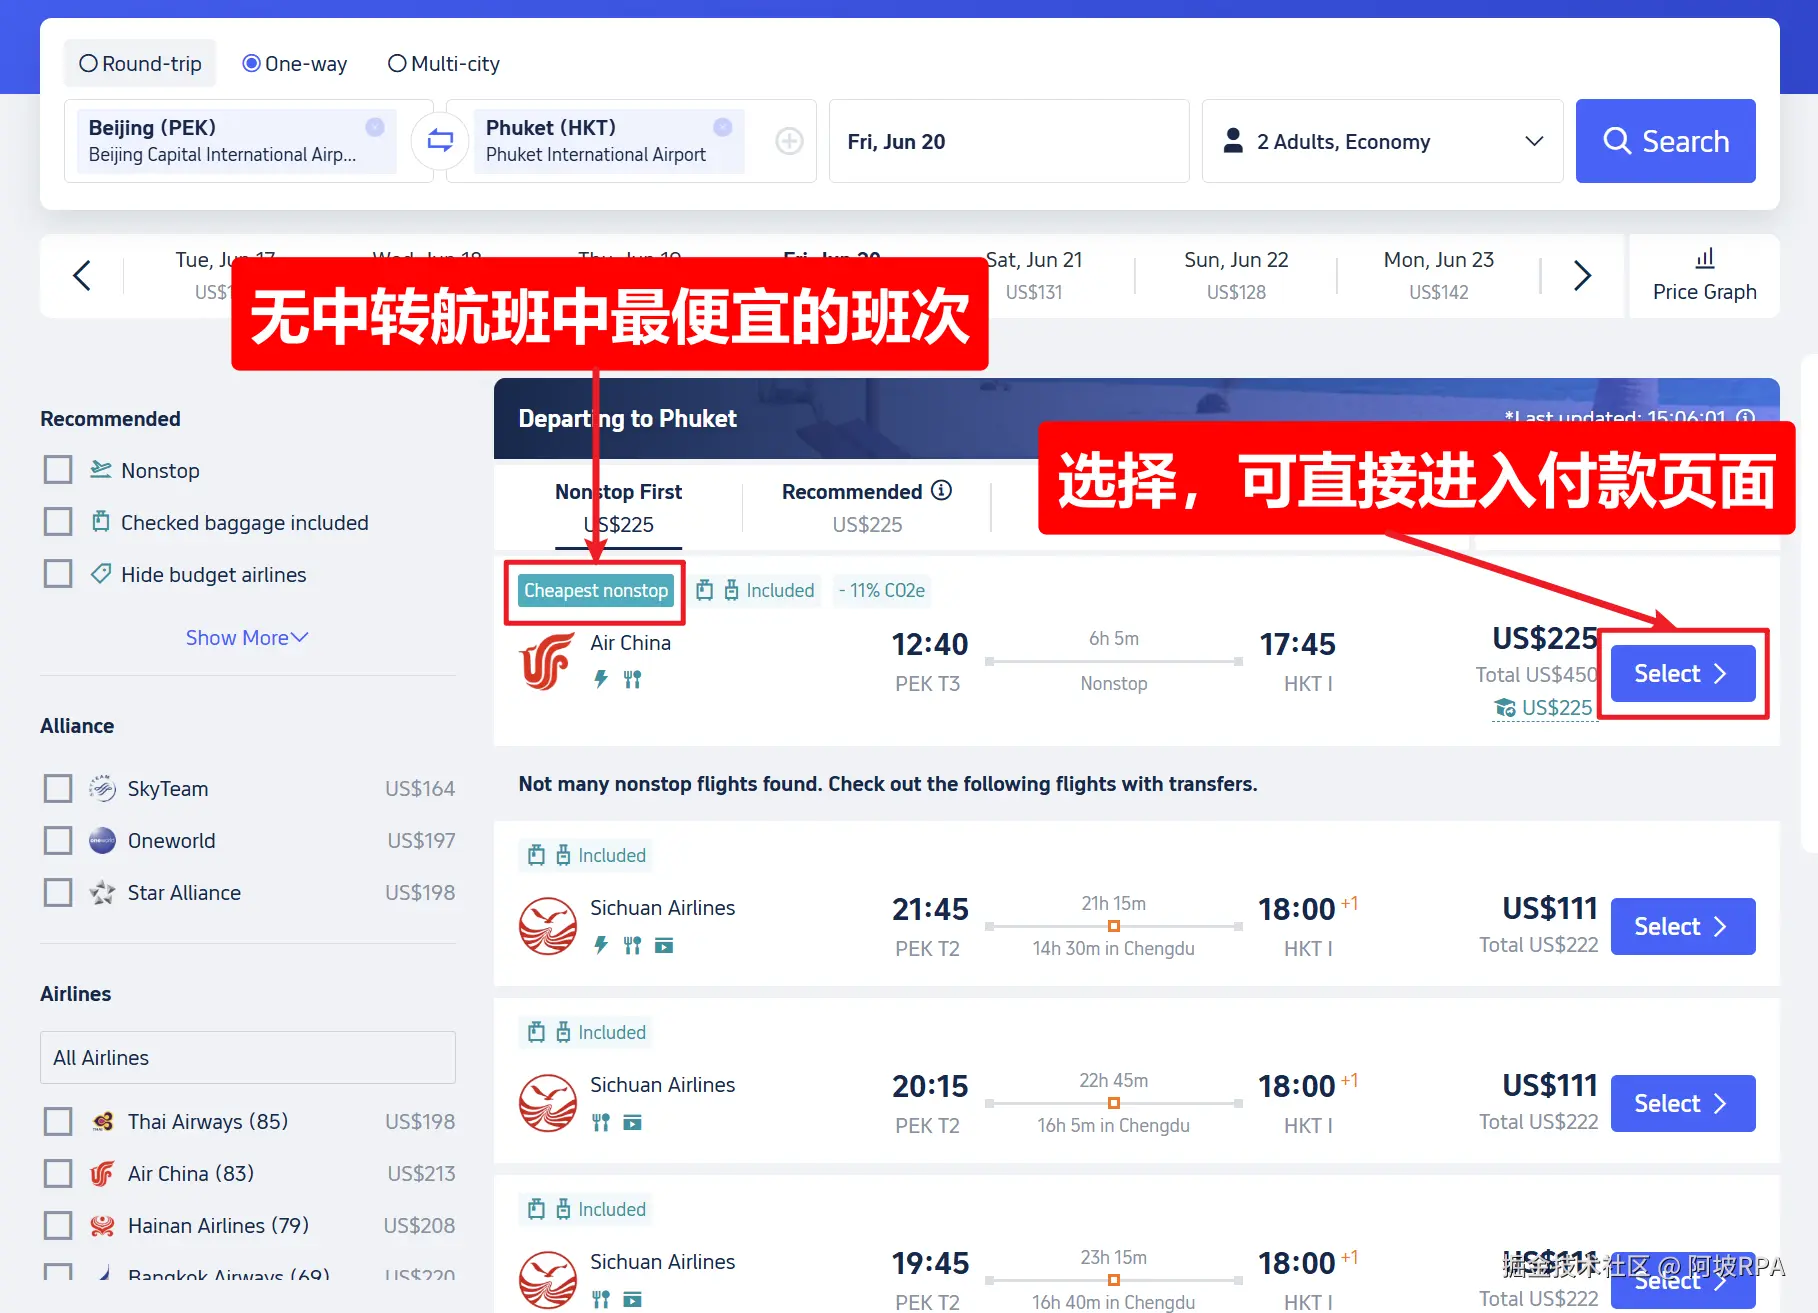Click meal icon on 20:15 flight
This screenshot has height=1313, width=1818.
pos(600,1122)
